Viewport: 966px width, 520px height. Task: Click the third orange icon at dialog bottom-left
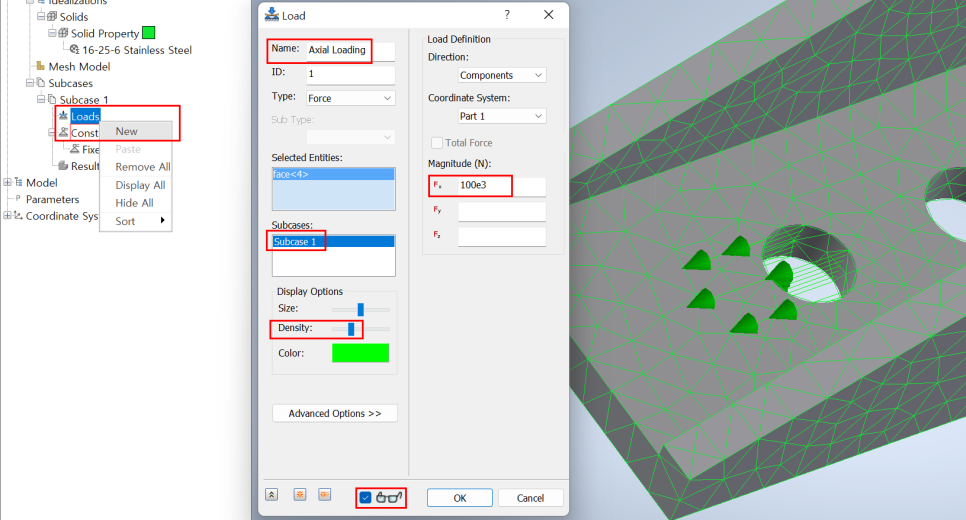(x=323, y=495)
